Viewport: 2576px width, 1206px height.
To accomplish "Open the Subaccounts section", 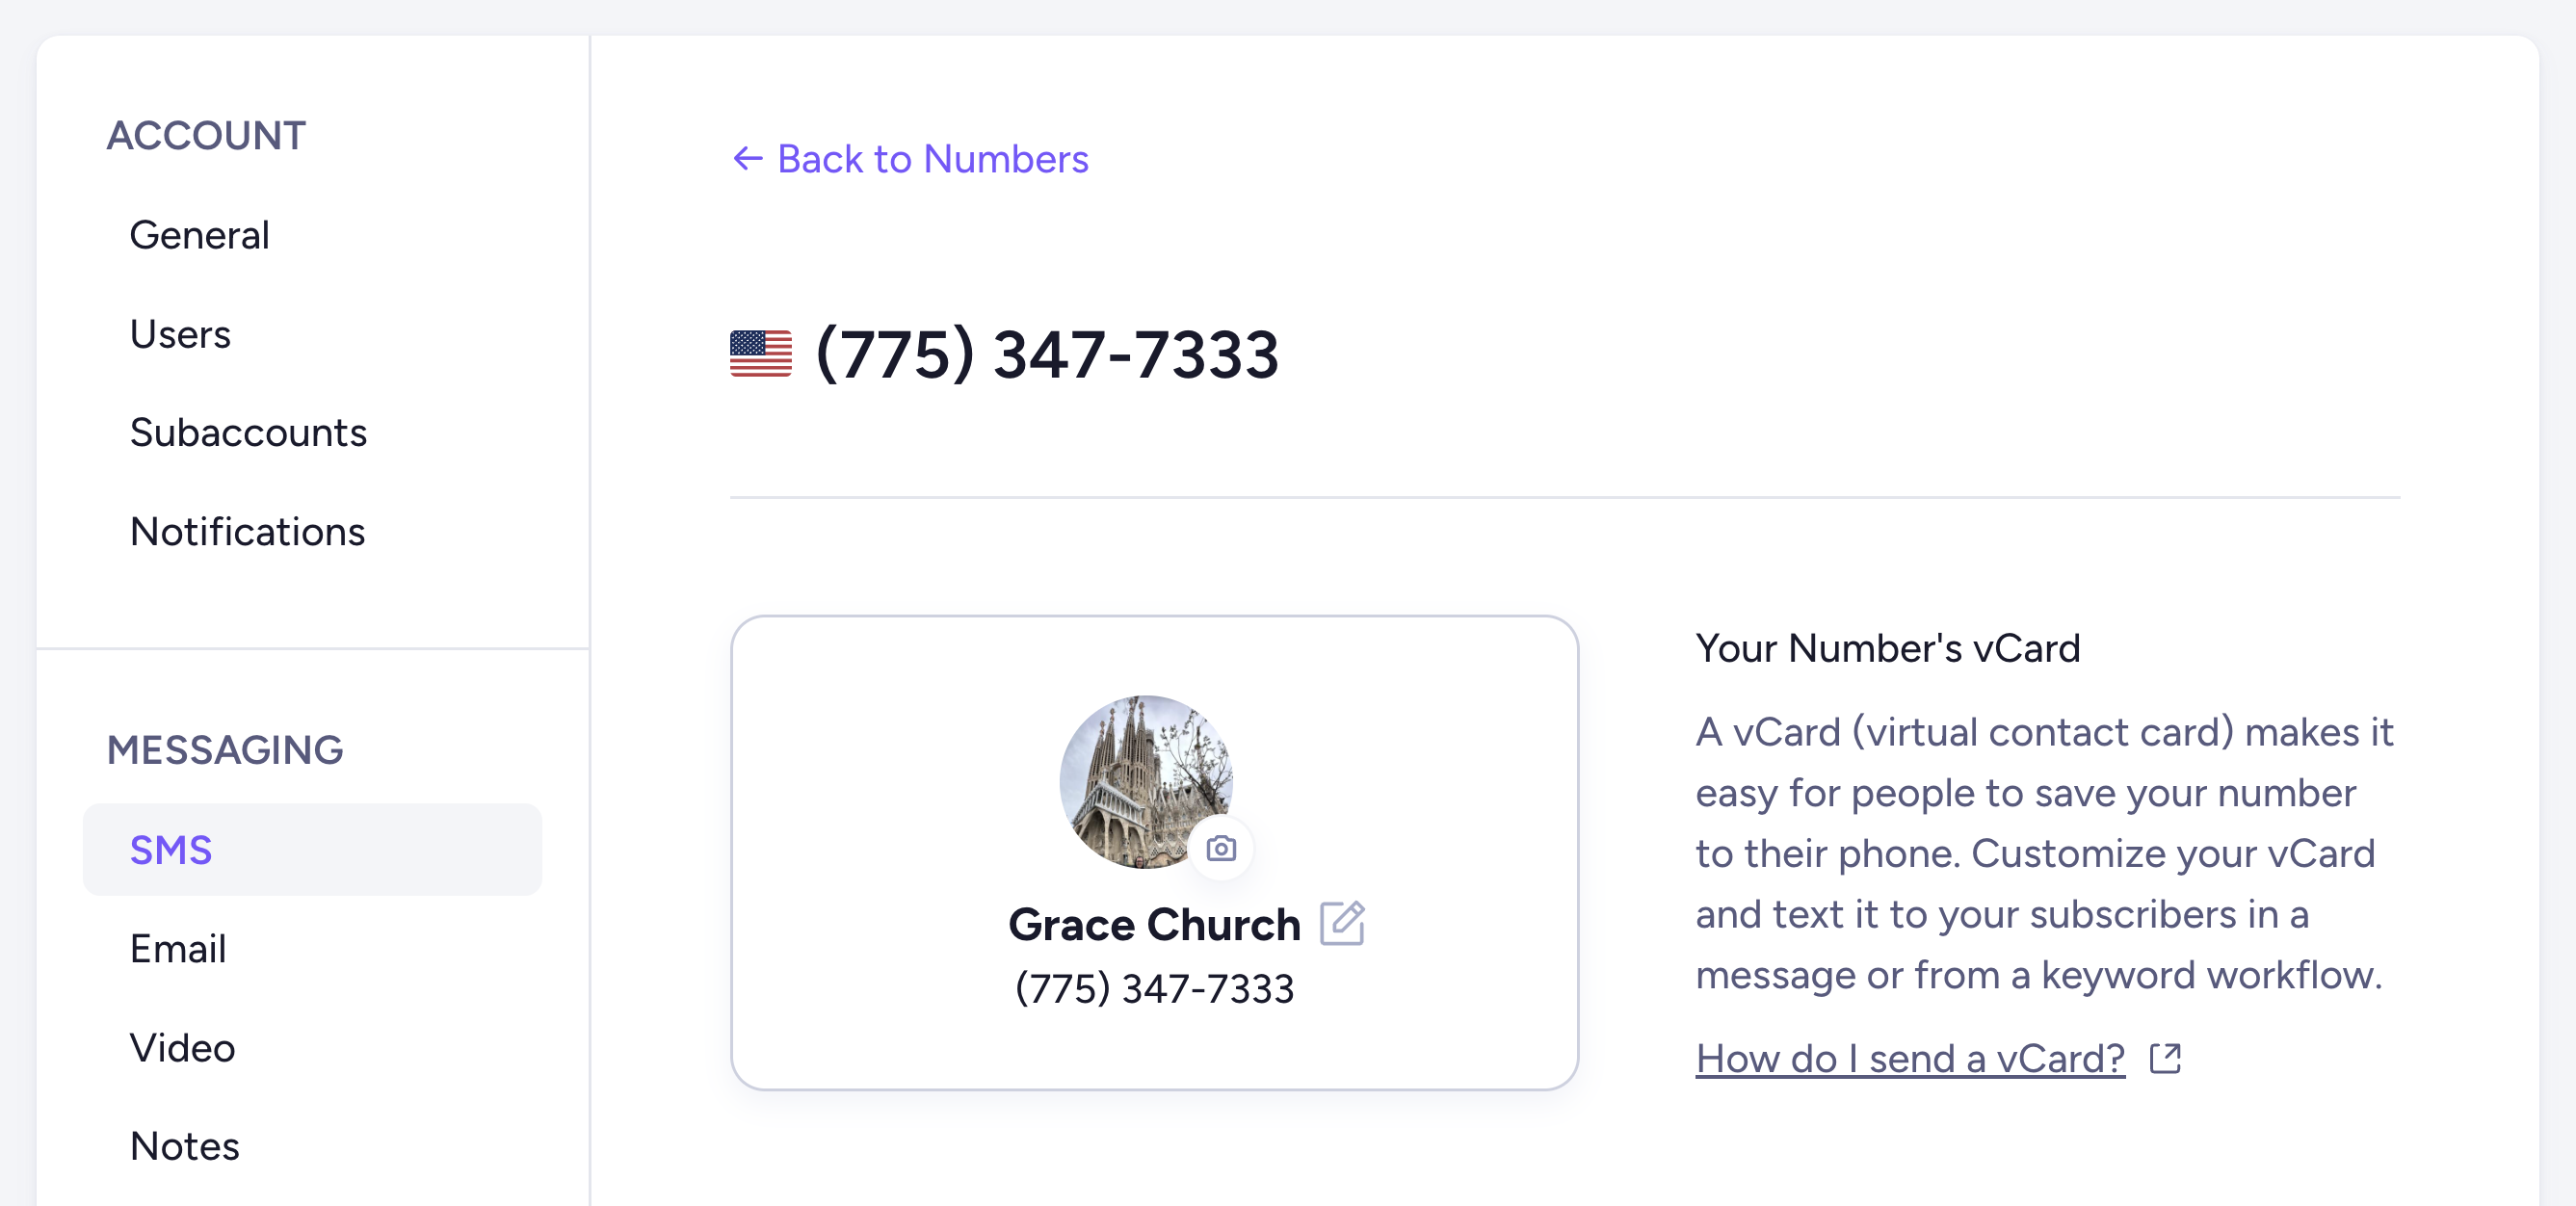I will (x=249, y=432).
